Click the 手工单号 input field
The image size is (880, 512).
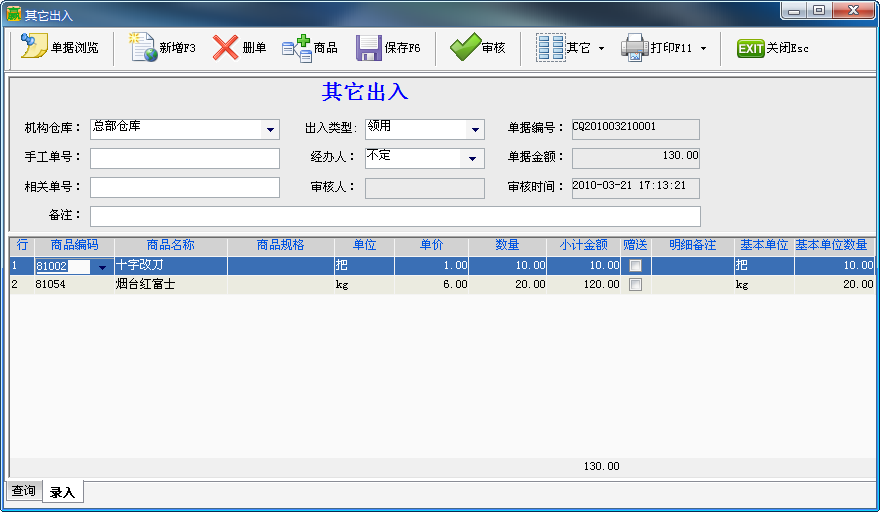(x=185, y=159)
